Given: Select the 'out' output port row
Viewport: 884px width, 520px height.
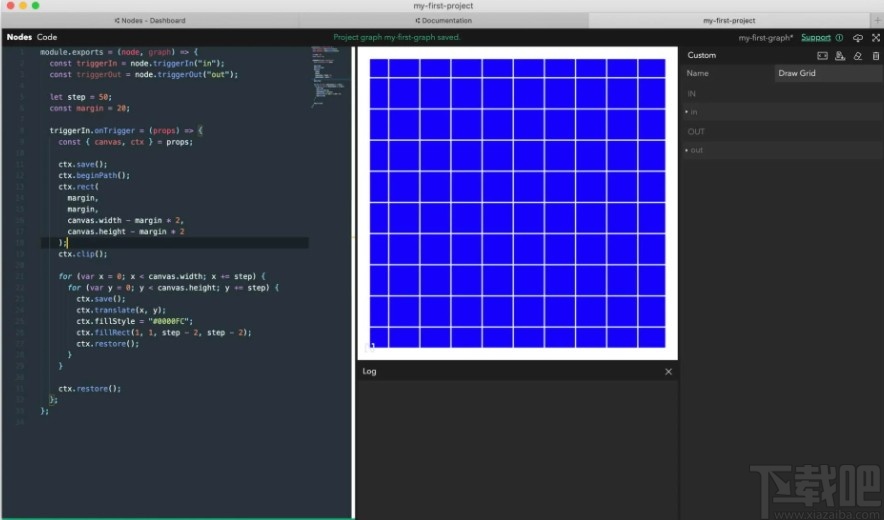Looking at the screenshot, I should coord(783,150).
